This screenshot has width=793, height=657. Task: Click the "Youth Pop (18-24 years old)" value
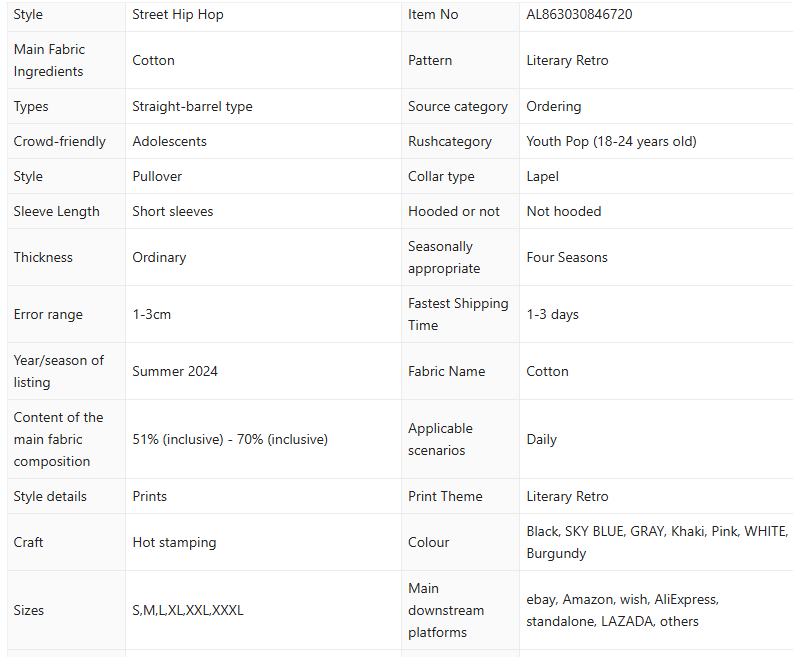coord(611,141)
